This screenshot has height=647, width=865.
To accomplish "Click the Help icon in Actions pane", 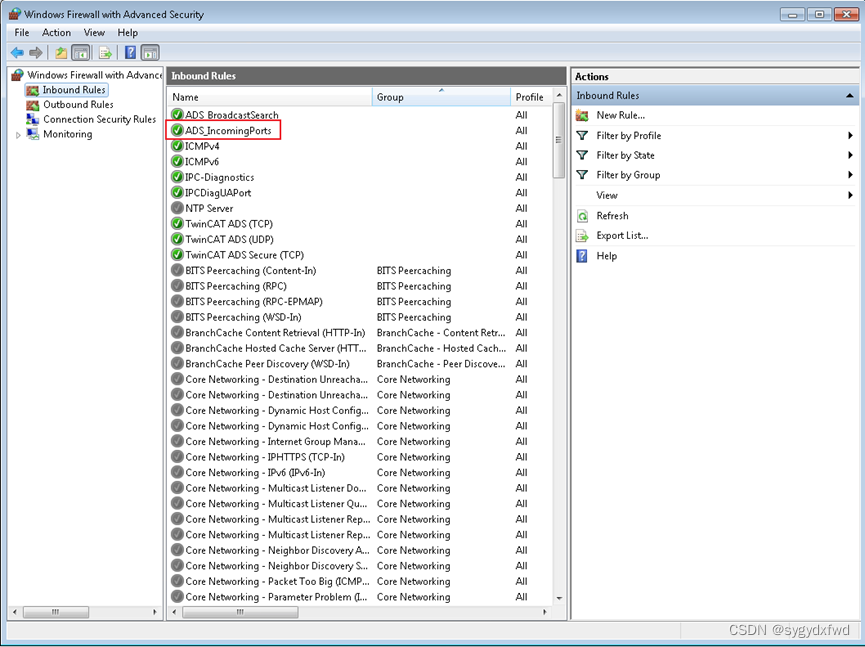I will click(582, 256).
